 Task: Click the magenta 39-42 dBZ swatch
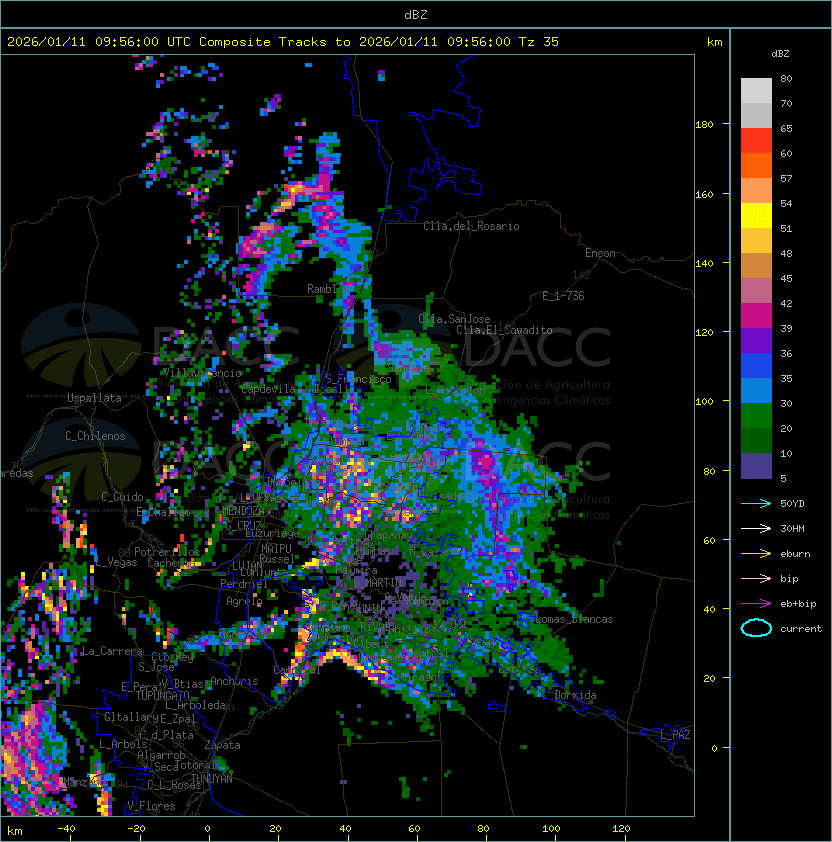click(756, 316)
